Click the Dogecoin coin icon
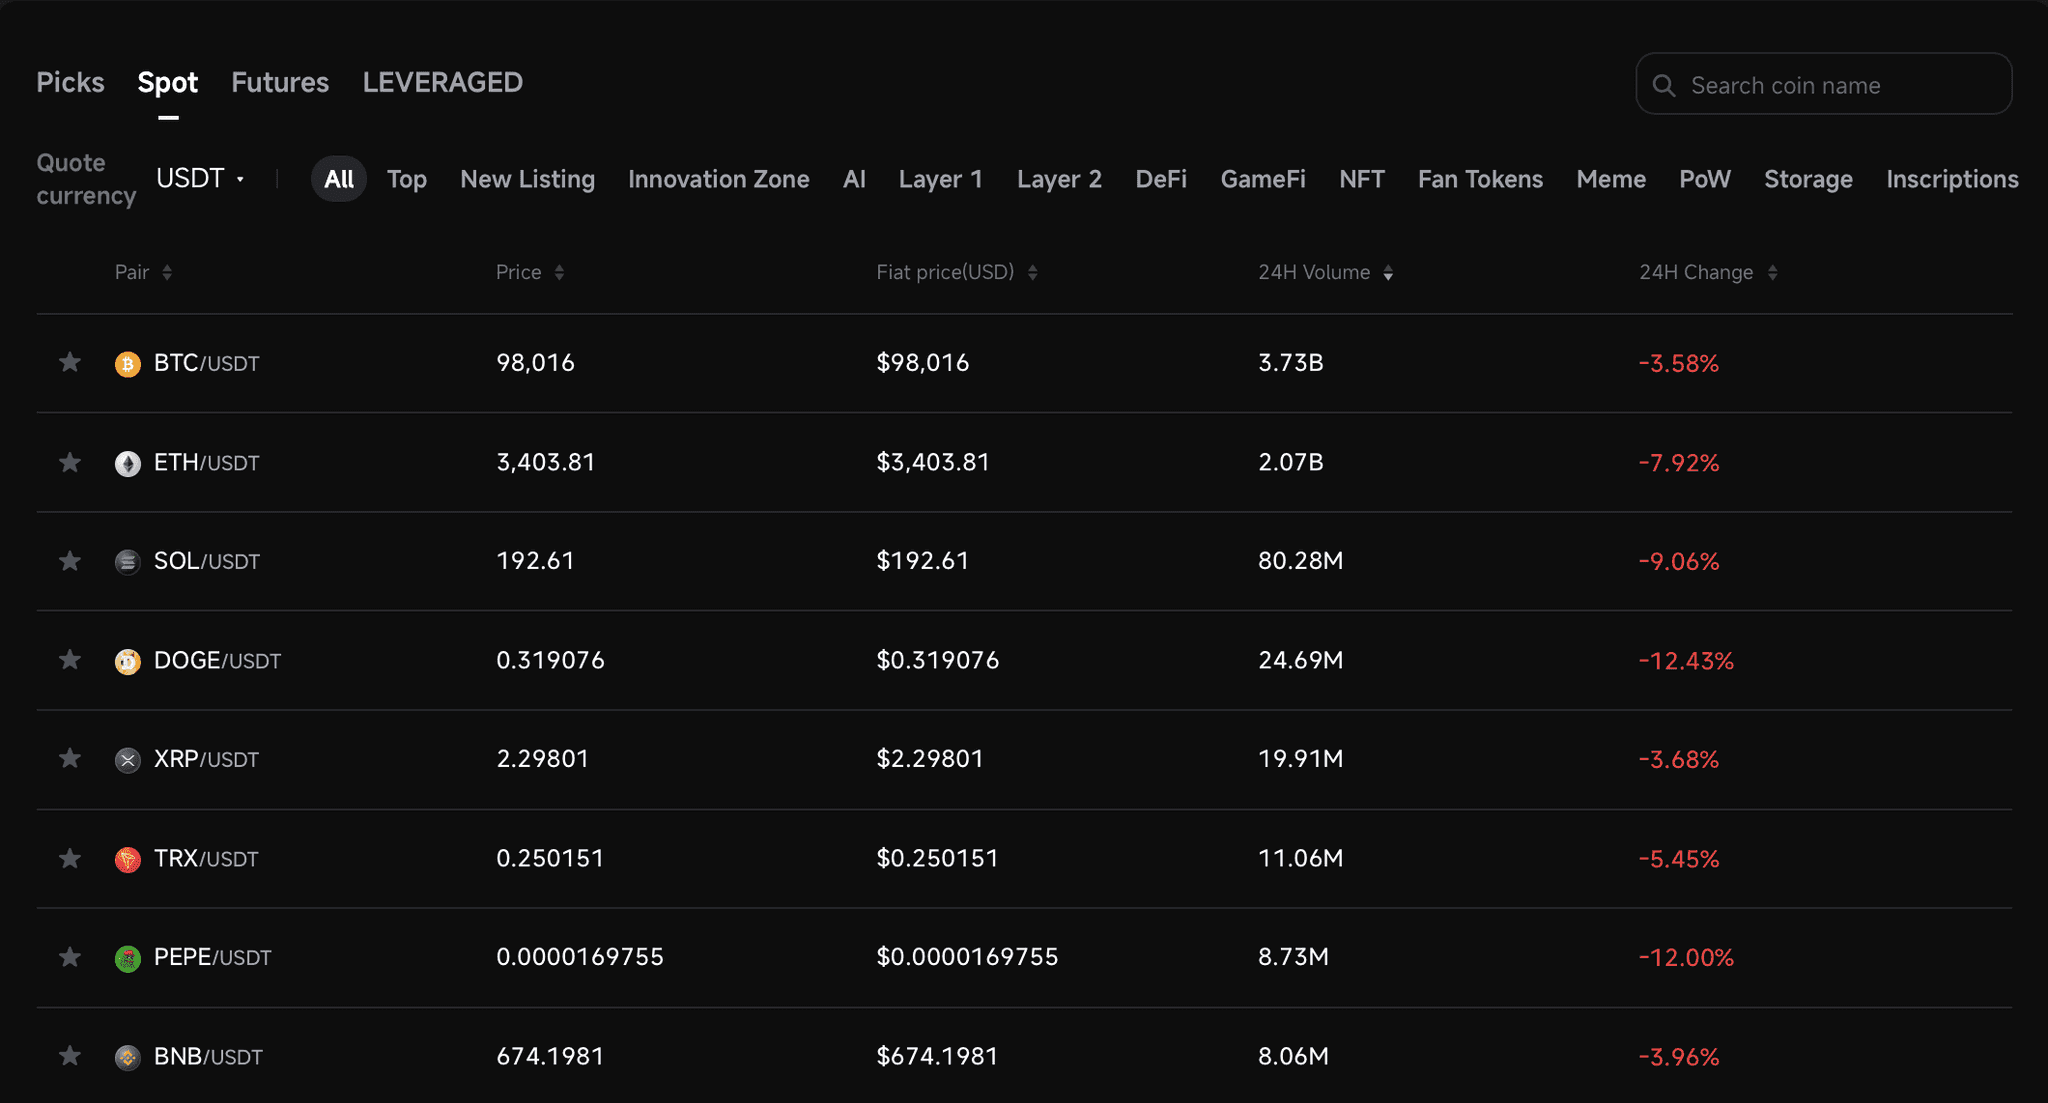 point(128,661)
